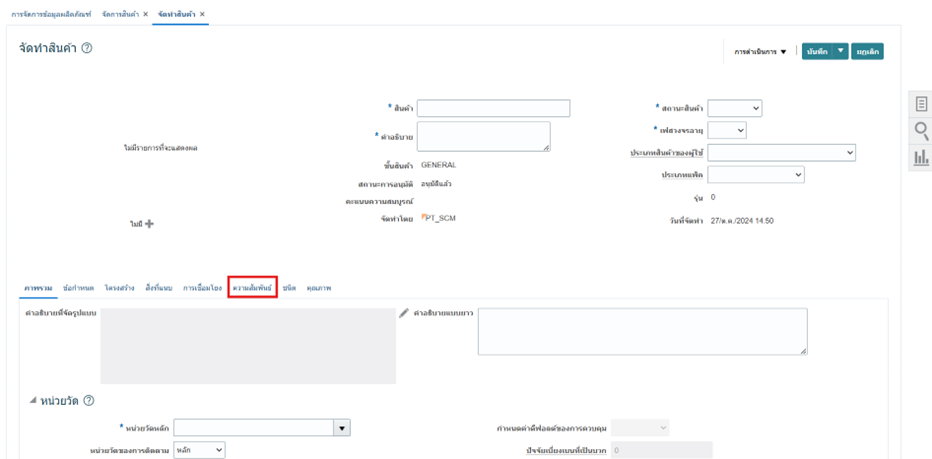Switch to the ความสัมพันธ์ tab
The height and width of the screenshot is (459, 932).
click(x=252, y=288)
